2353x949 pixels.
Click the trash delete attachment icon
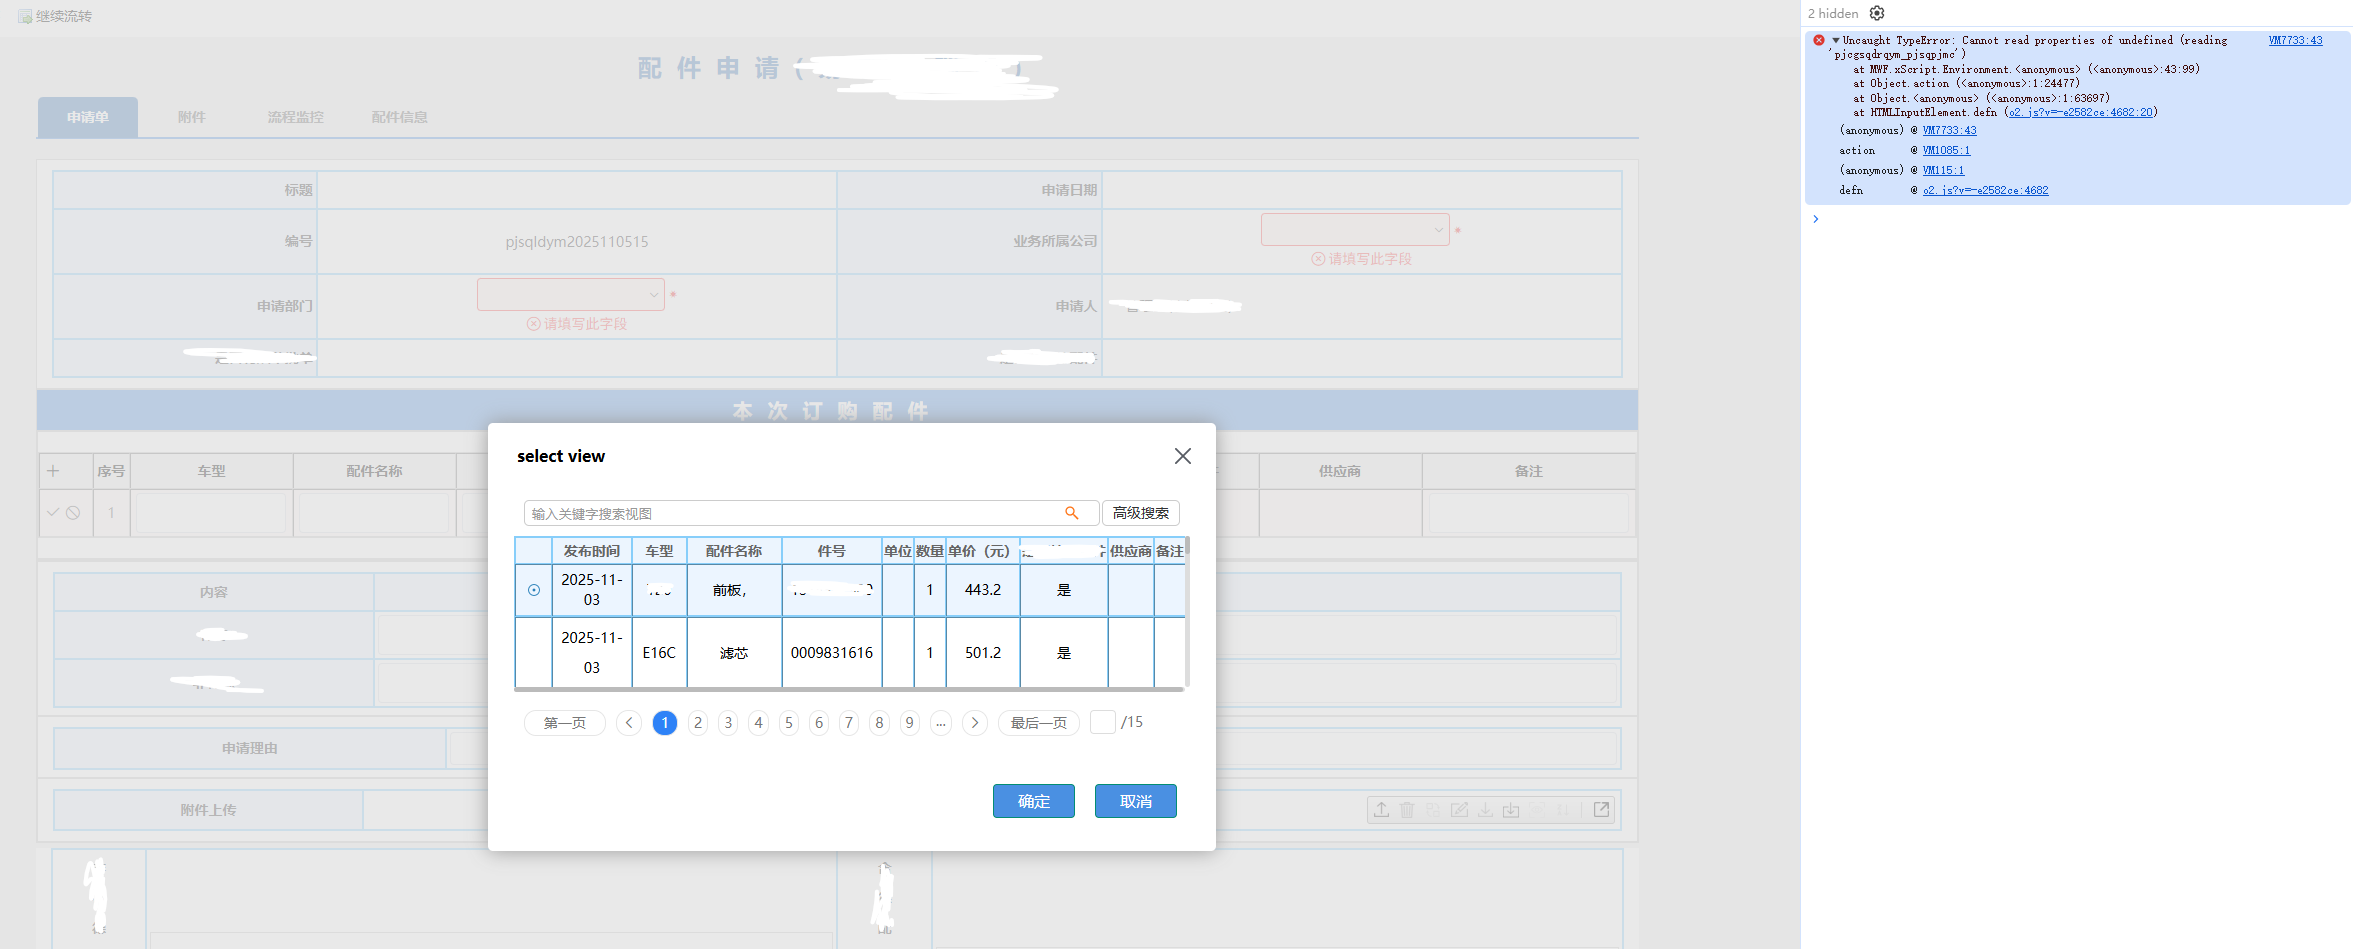point(1407,810)
